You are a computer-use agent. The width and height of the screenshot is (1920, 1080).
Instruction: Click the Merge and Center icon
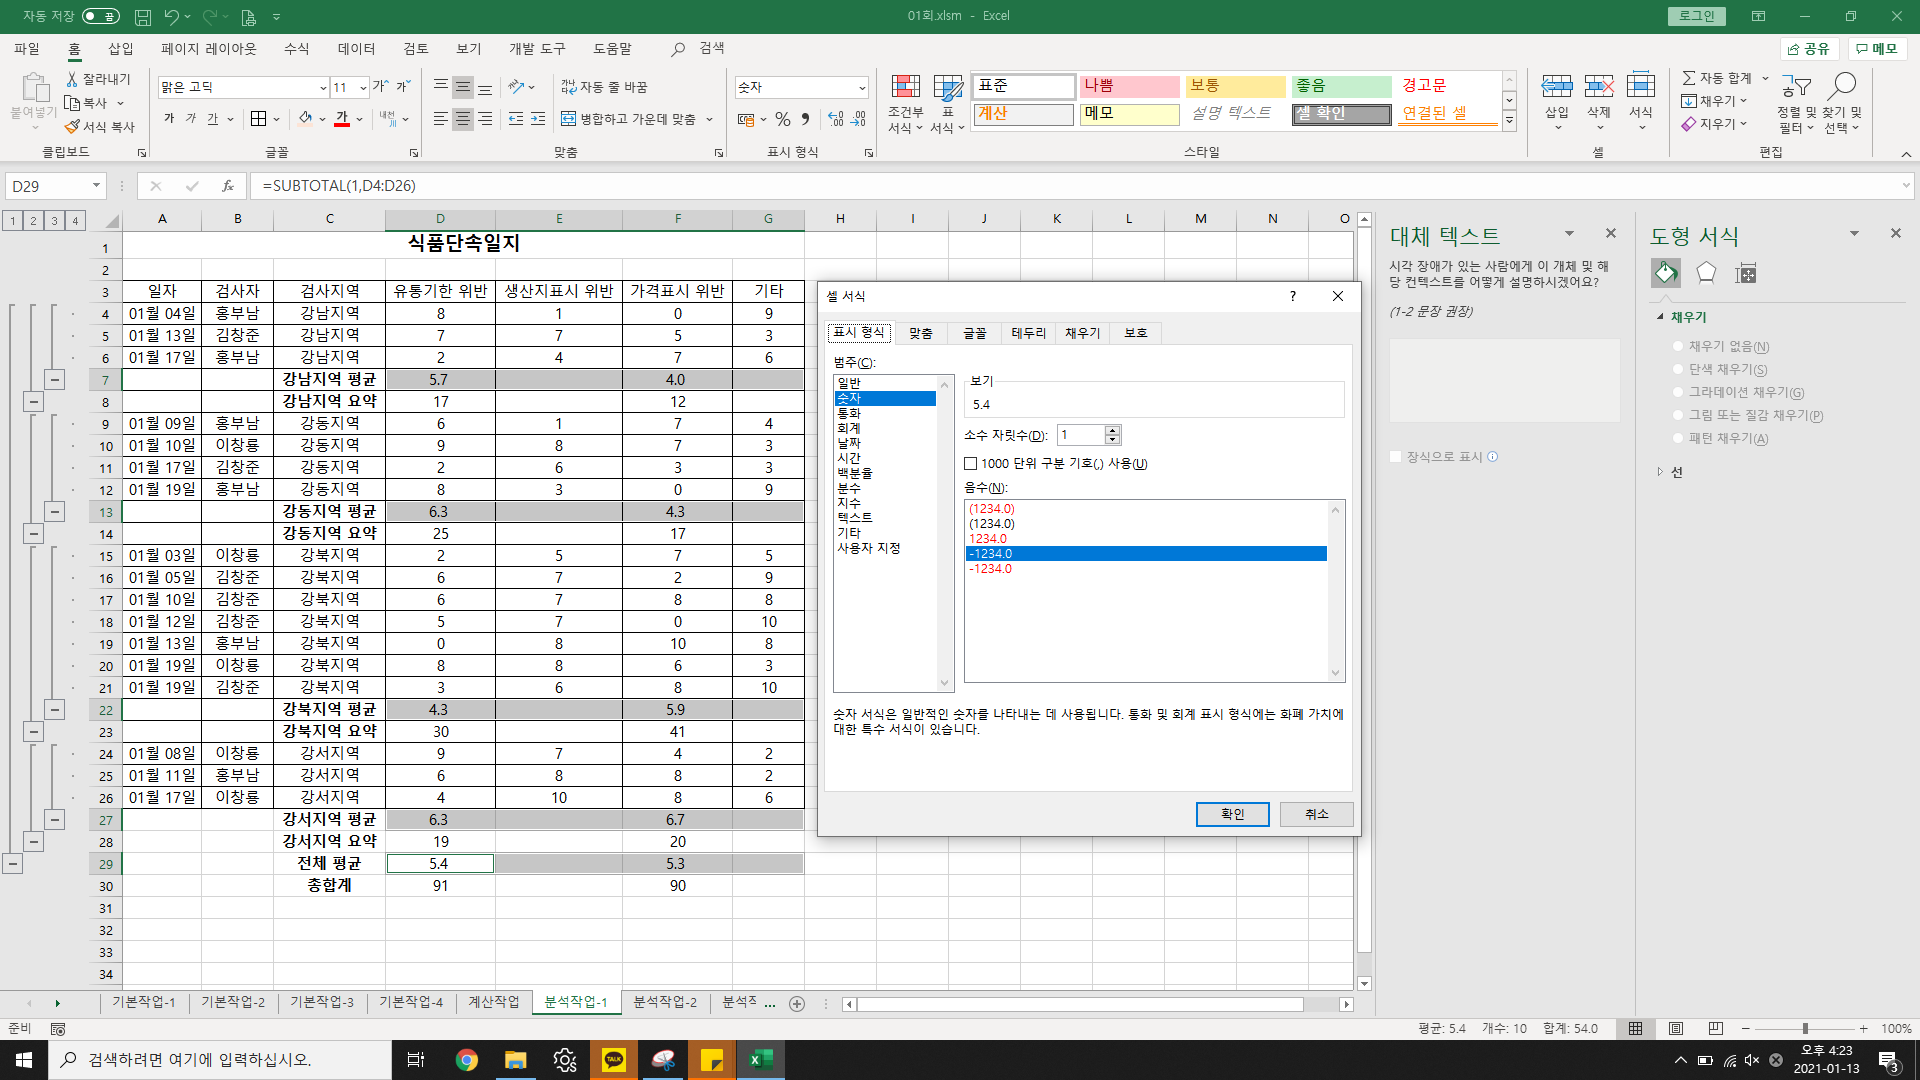click(x=568, y=119)
